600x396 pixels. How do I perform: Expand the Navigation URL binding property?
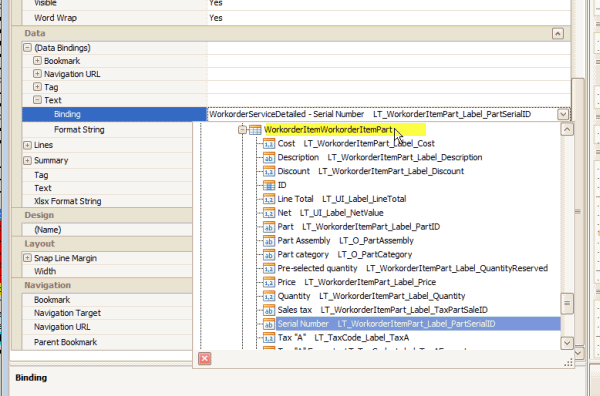pyautogui.click(x=37, y=74)
